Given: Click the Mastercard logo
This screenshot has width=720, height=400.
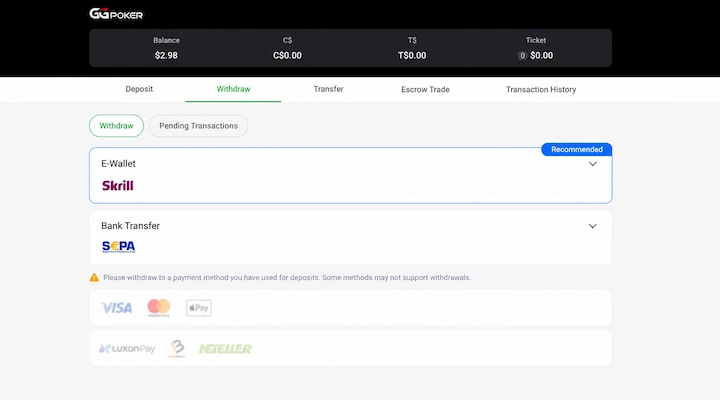Looking at the screenshot, I should click(x=158, y=307).
